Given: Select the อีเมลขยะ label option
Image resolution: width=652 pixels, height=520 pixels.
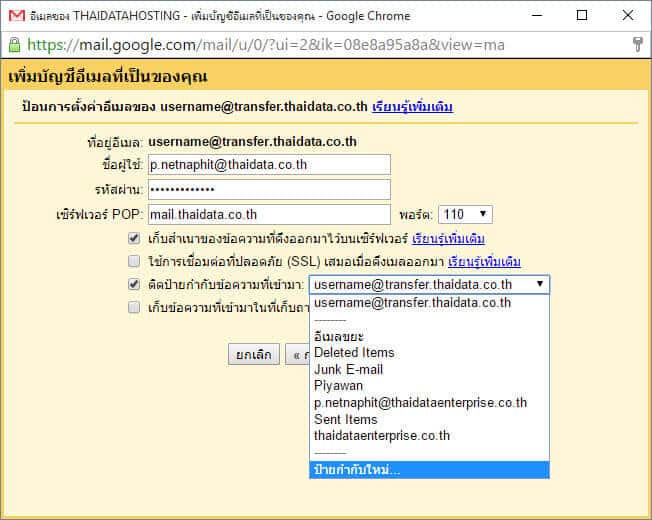Looking at the screenshot, I should click(430, 336).
